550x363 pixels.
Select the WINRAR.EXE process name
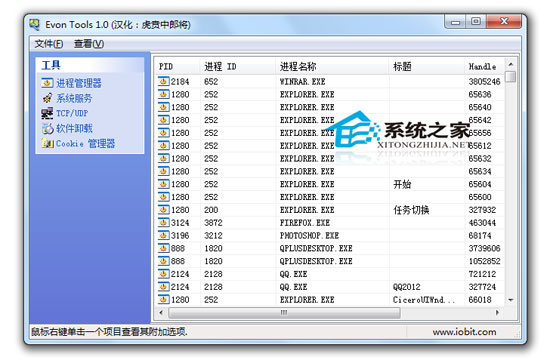point(302,82)
